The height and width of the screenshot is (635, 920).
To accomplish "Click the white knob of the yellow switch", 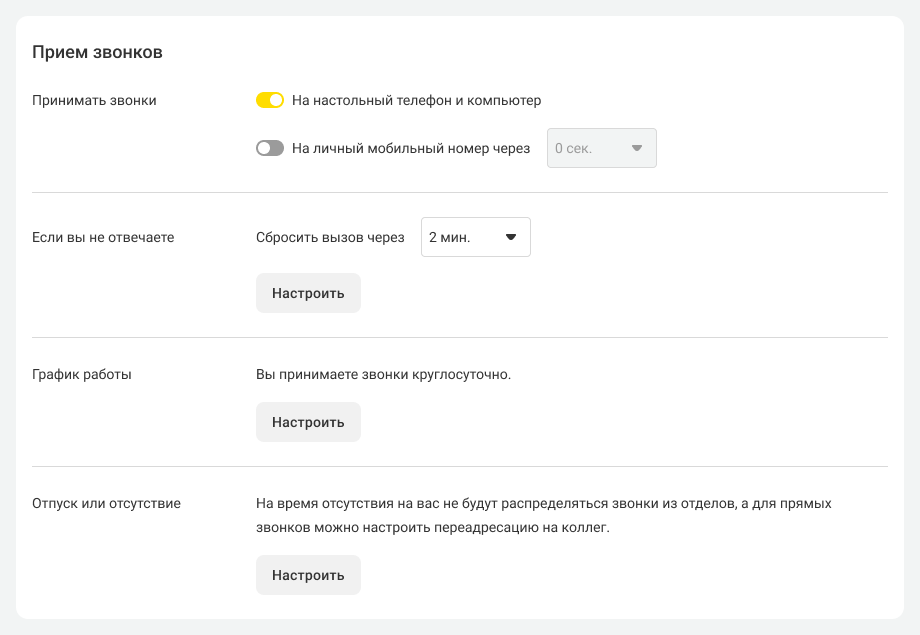I will (x=276, y=100).
